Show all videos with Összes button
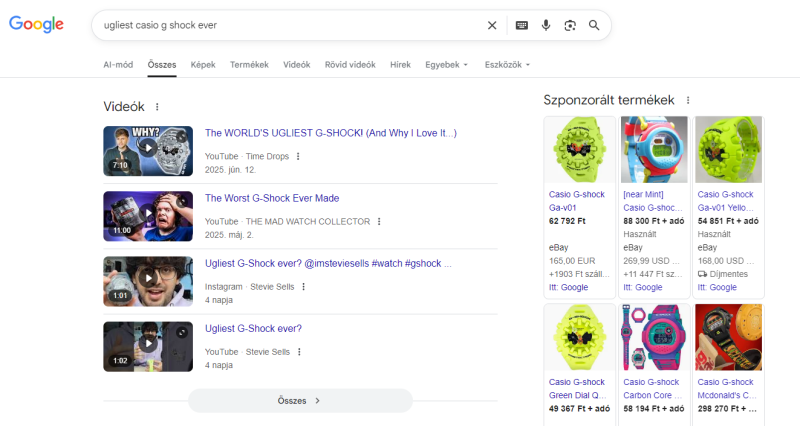Viewport: 800px width, 426px height. [x=300, y=401]
